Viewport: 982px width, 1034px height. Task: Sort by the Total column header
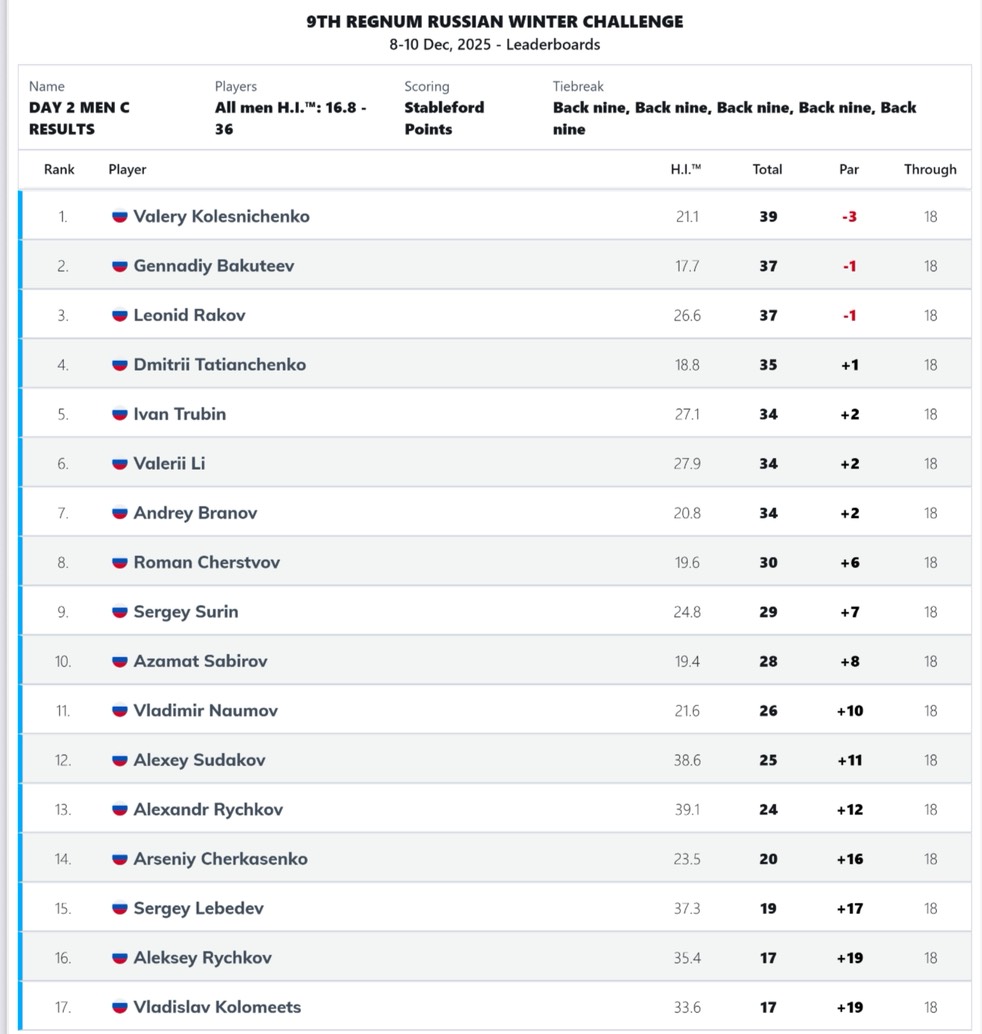click(x=767, y=169)
